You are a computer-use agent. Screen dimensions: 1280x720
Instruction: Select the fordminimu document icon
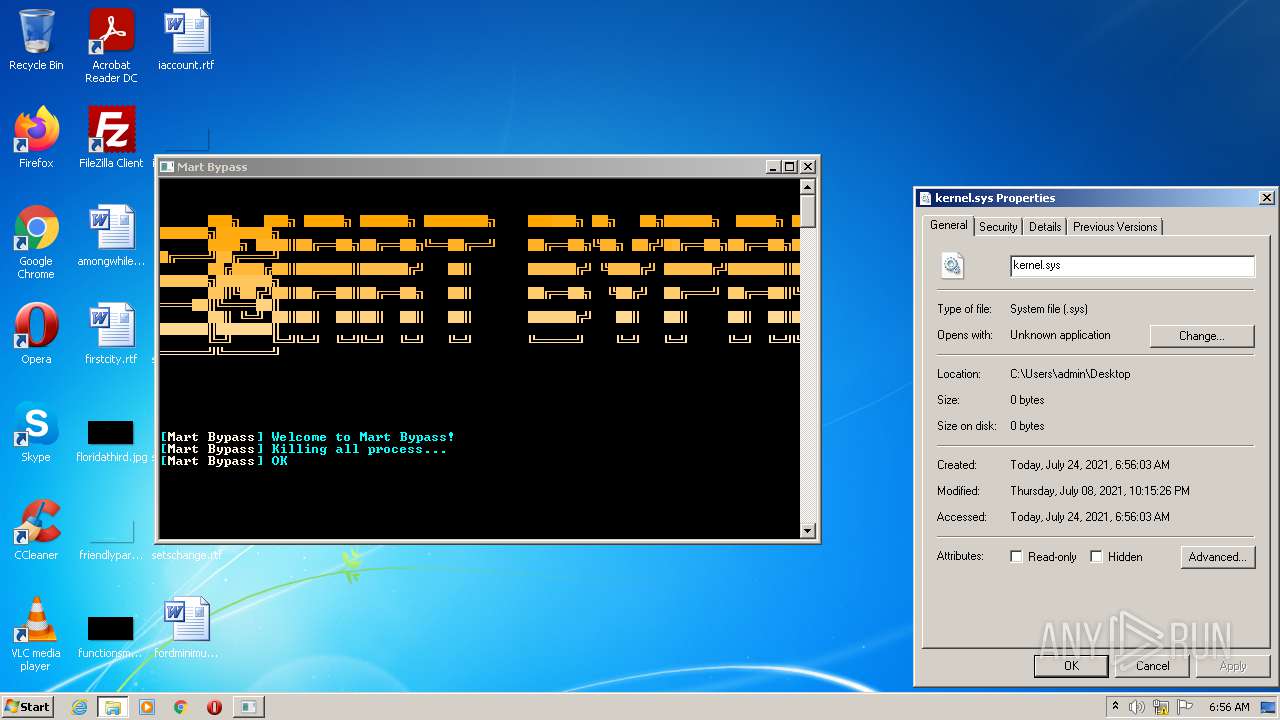point(186,628)
